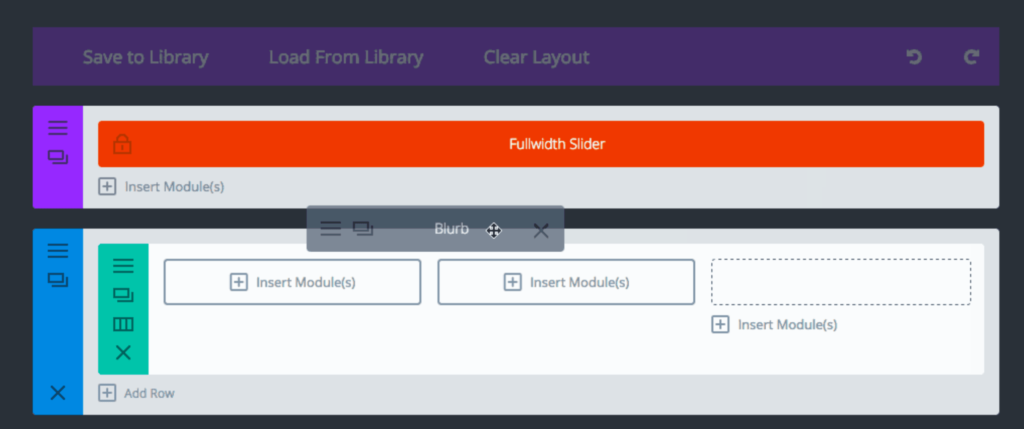Select Clear Layout option

click(x=536, y=57)
